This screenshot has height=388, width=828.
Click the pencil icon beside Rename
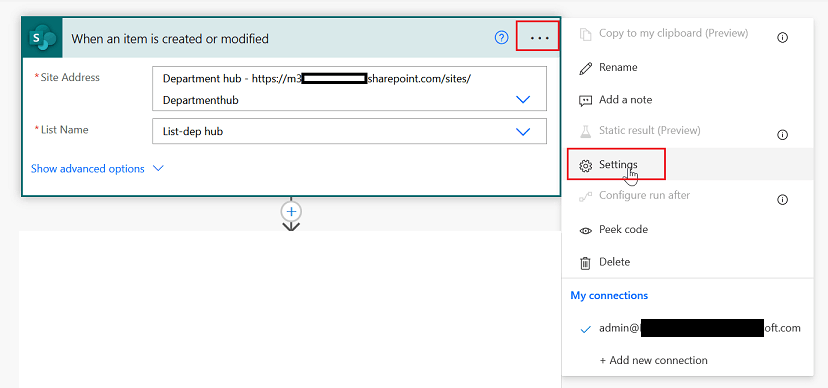tap(585, 68)
